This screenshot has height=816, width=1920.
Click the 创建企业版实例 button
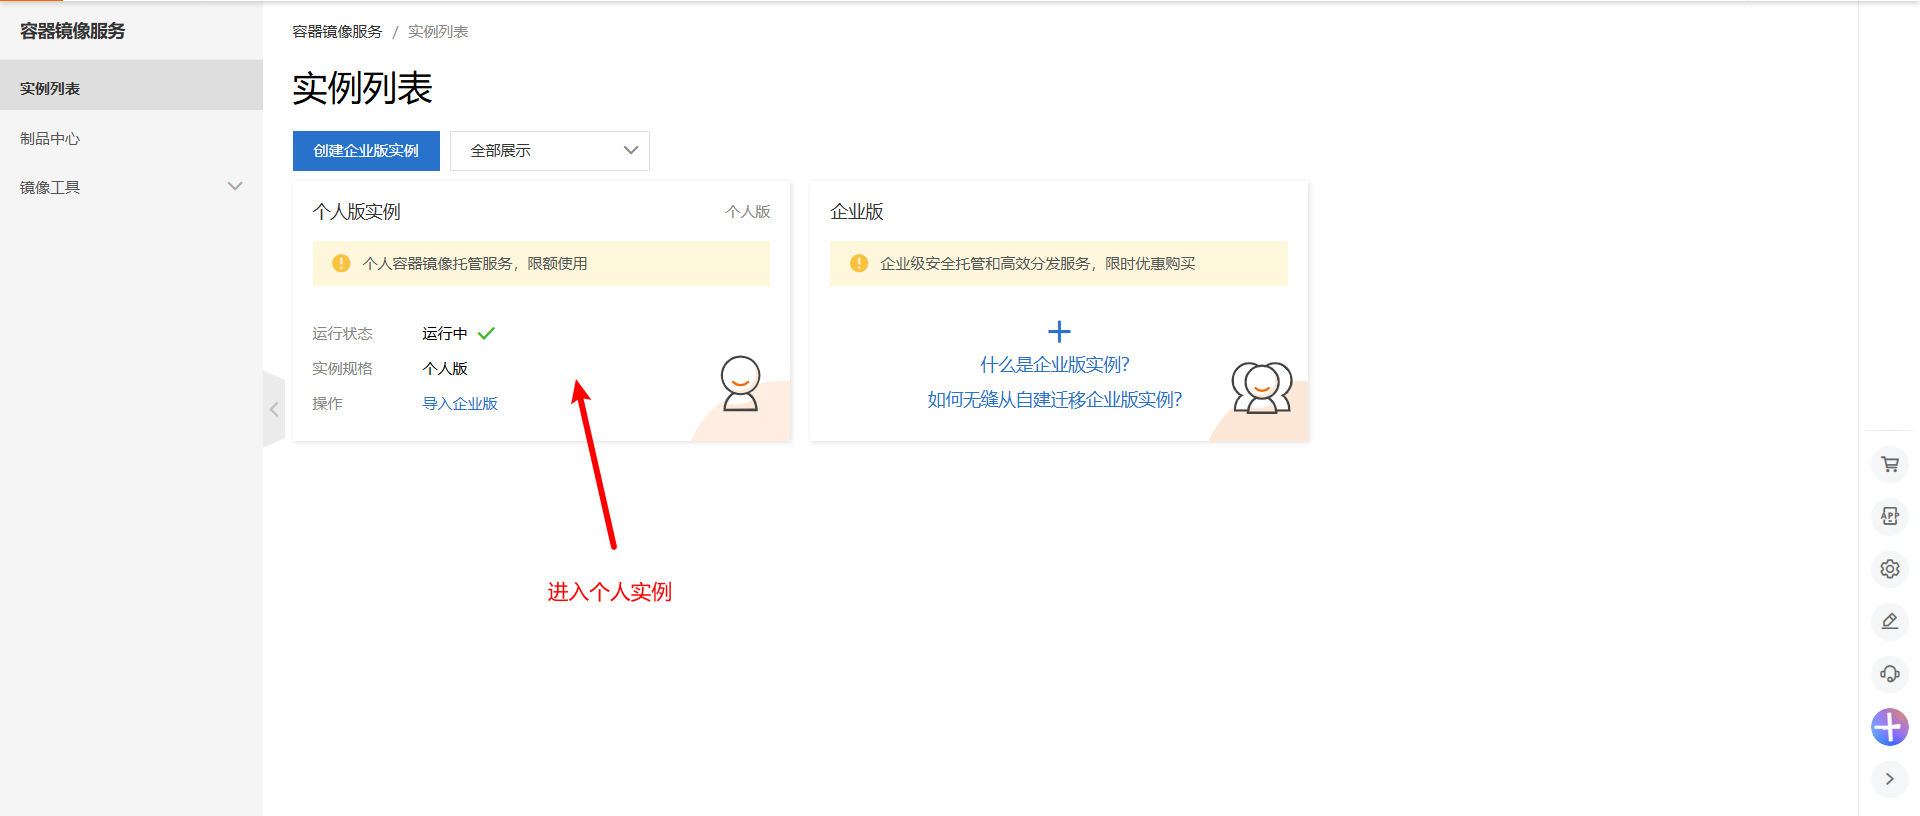pyautogui.click(x=366, y=151)
